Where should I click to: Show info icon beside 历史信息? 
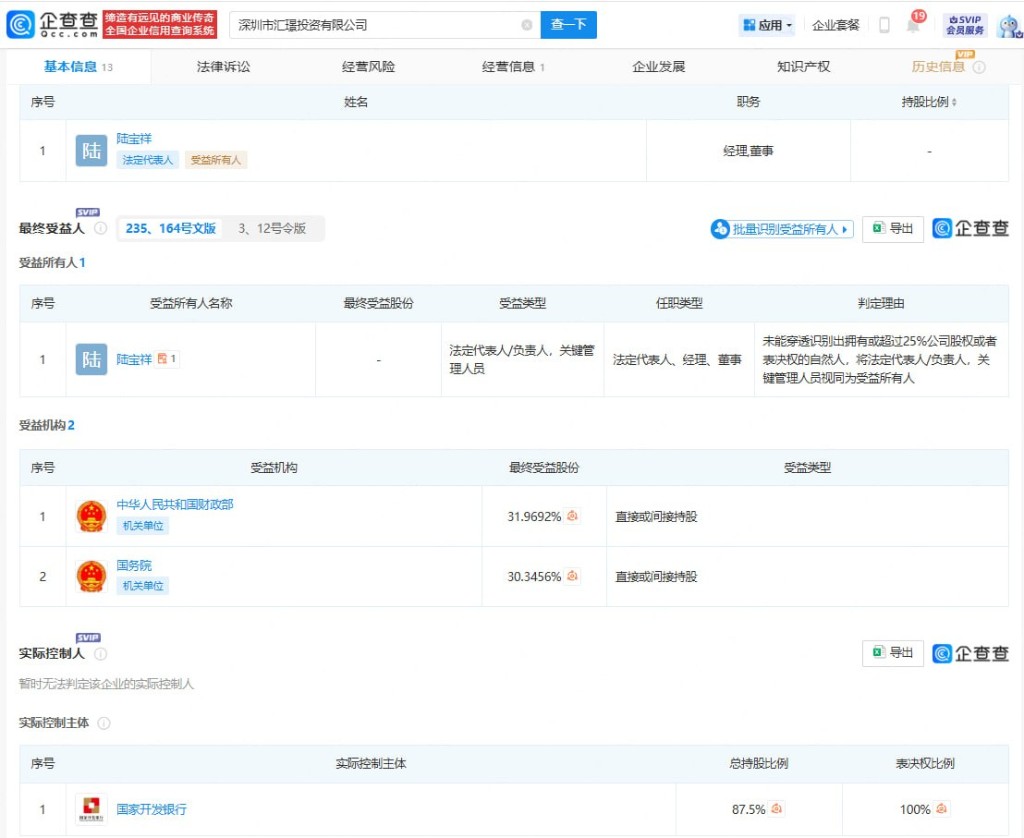click(x=979, y=67)
